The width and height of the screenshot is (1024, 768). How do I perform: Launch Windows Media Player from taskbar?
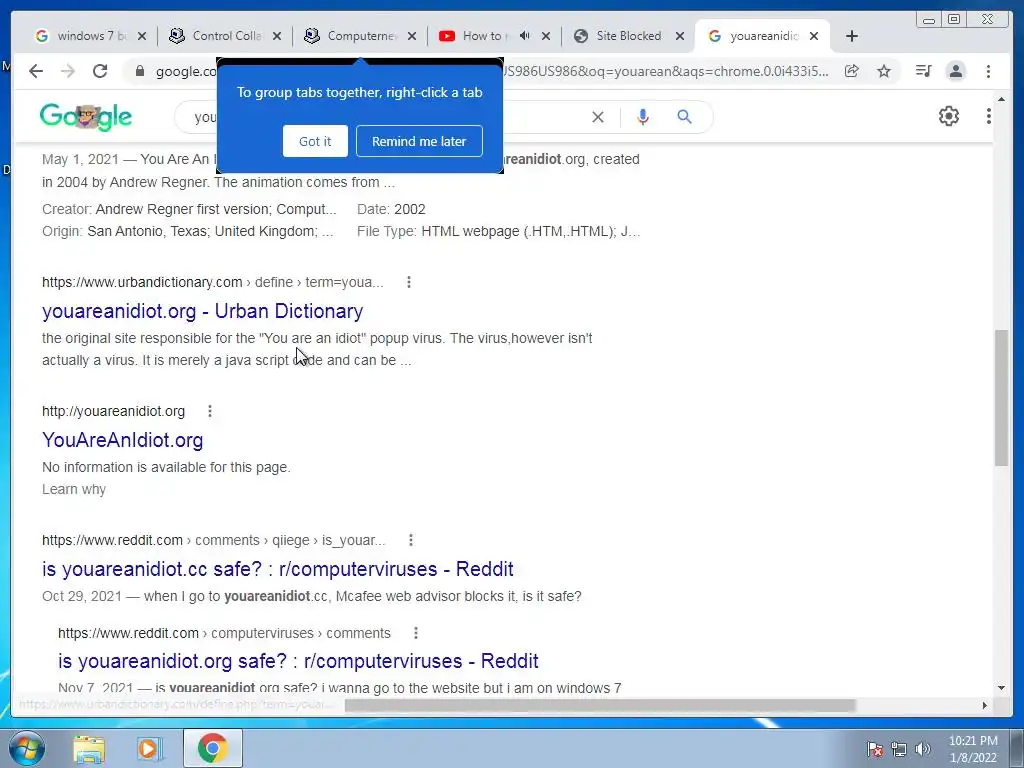click(x=150, y=749)
